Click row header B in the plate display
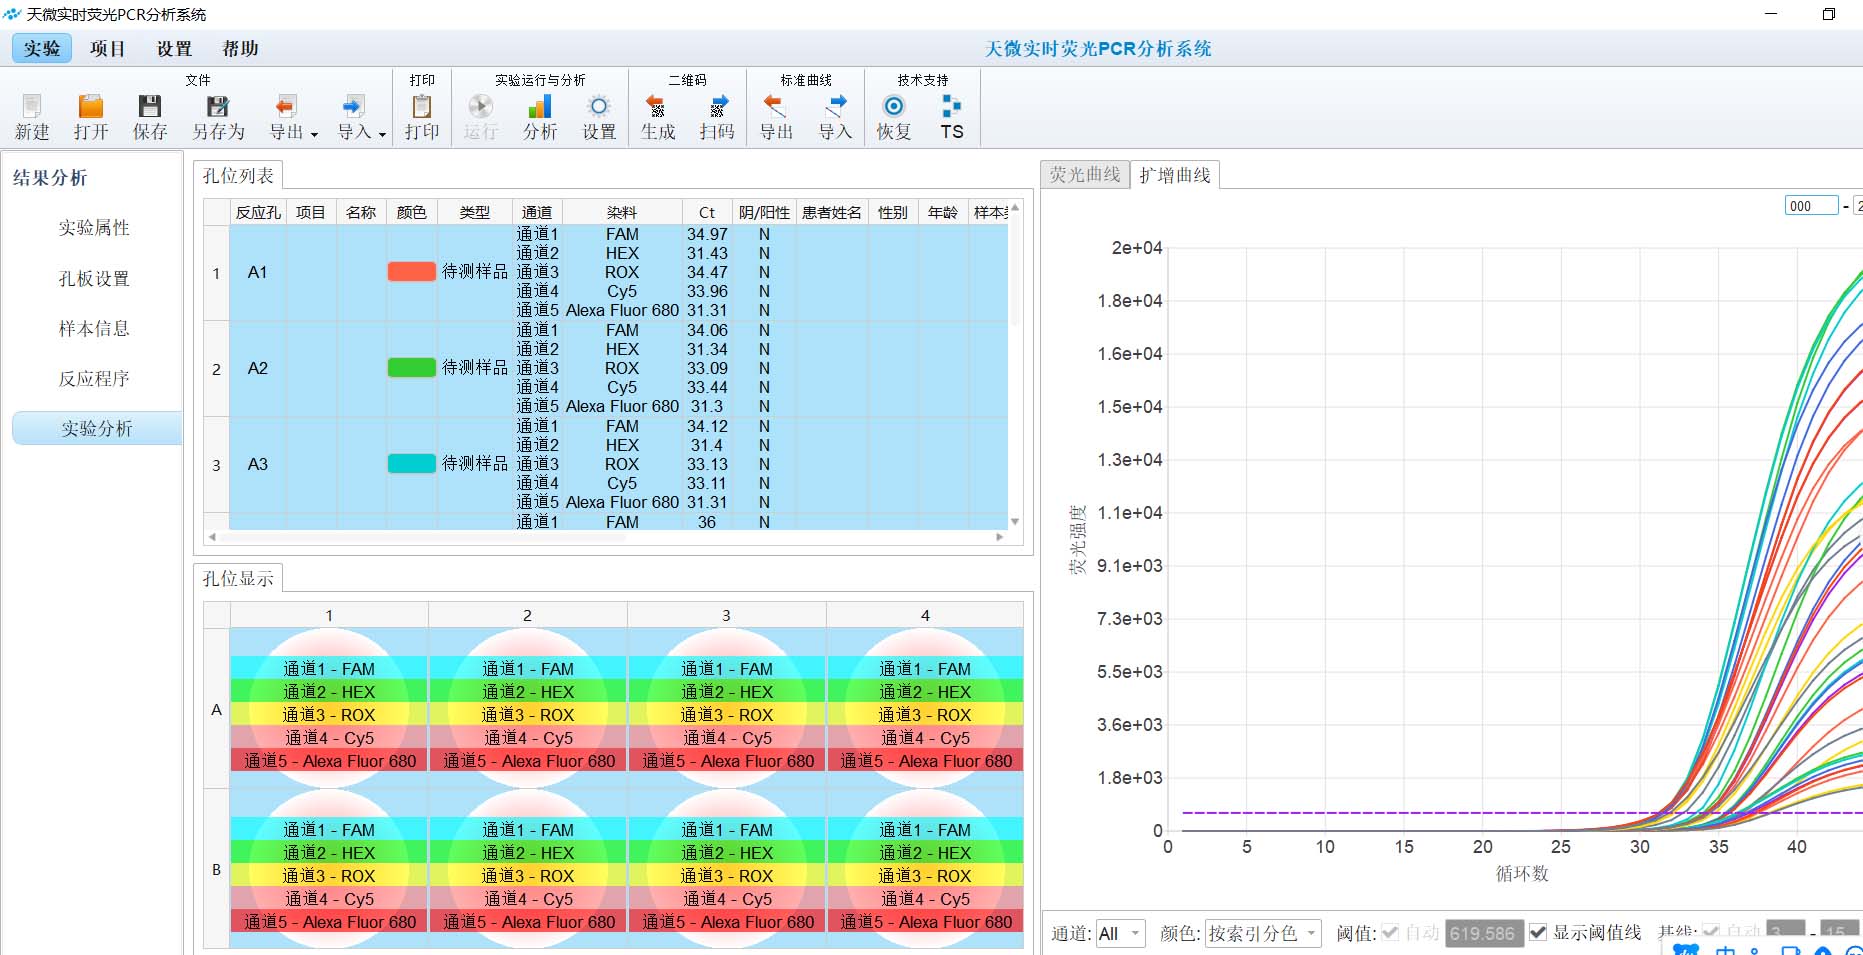The image size is (1863, 955). pos(216,869)
